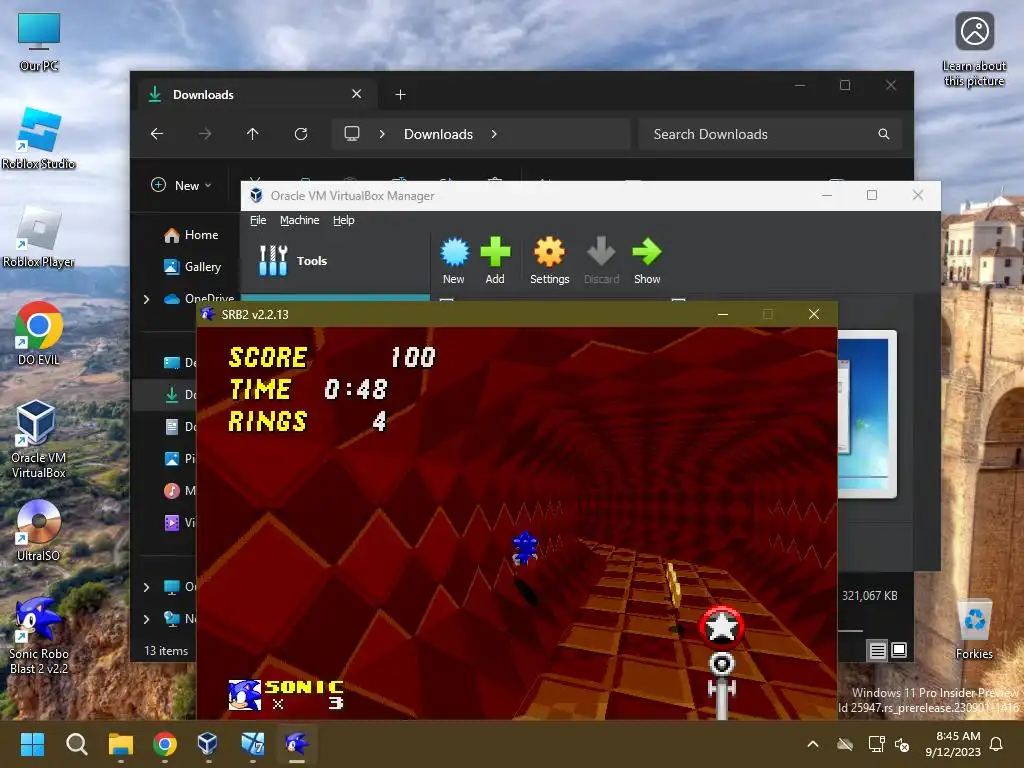Open the UltraISO desktop shortcut

(39, 531)
